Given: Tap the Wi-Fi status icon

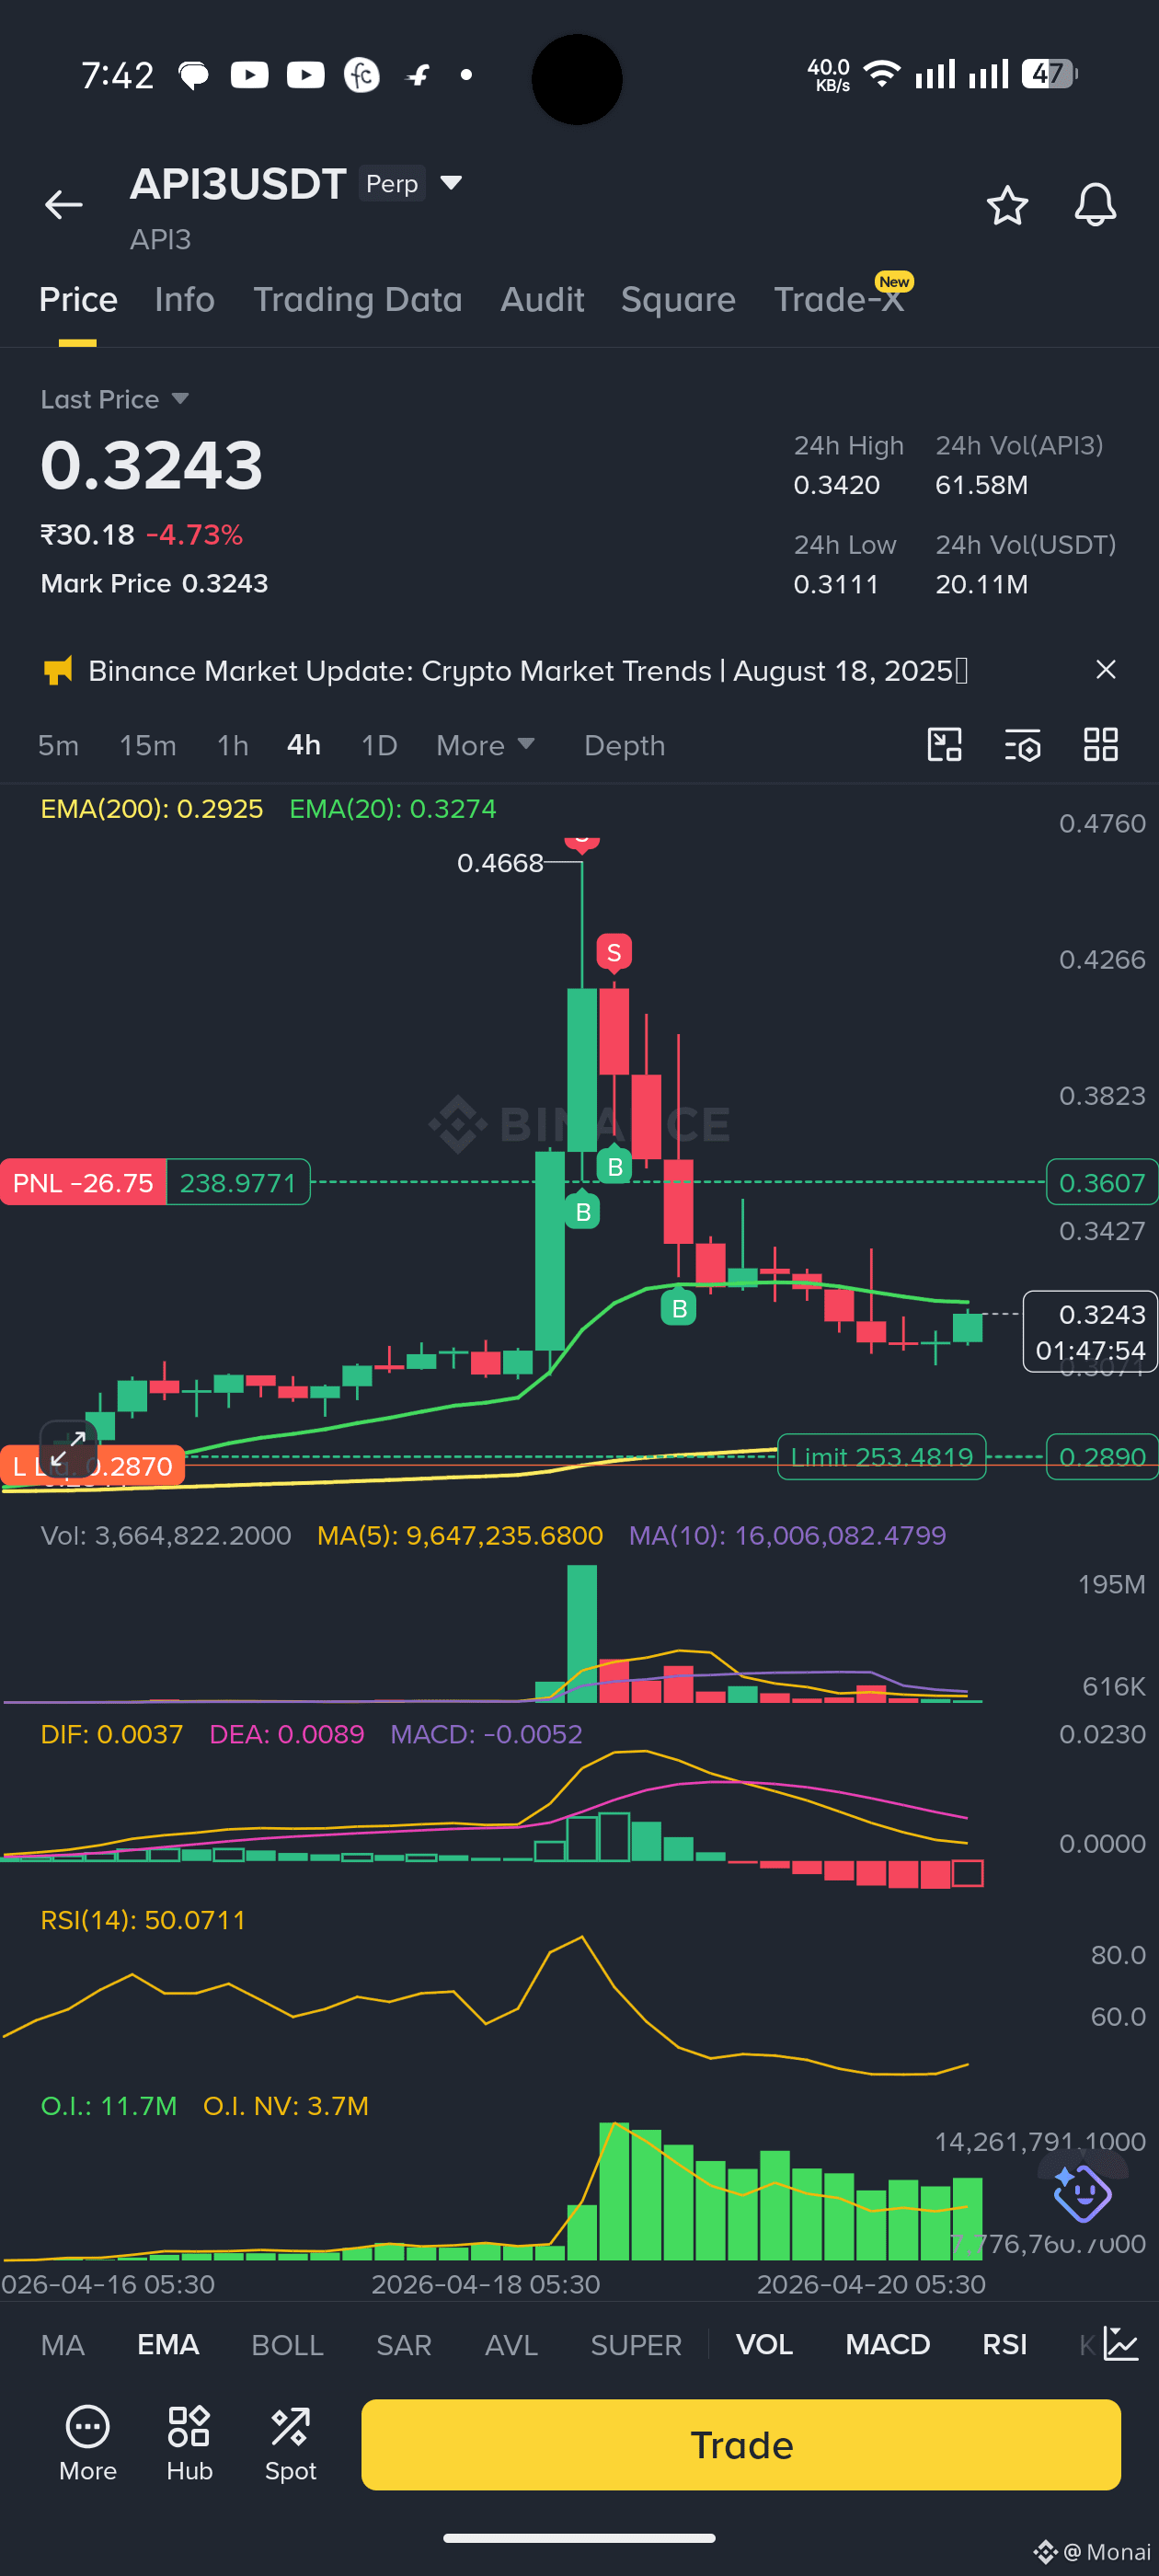Looking at the screenshot, I should 881,74.
